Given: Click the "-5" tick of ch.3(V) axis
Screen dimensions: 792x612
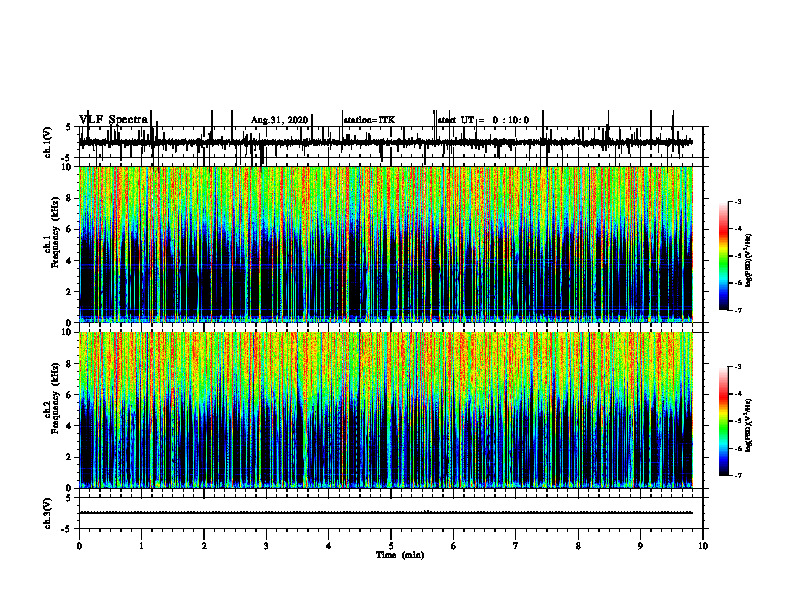Looking at the screenshot, I should click(67, 529).
